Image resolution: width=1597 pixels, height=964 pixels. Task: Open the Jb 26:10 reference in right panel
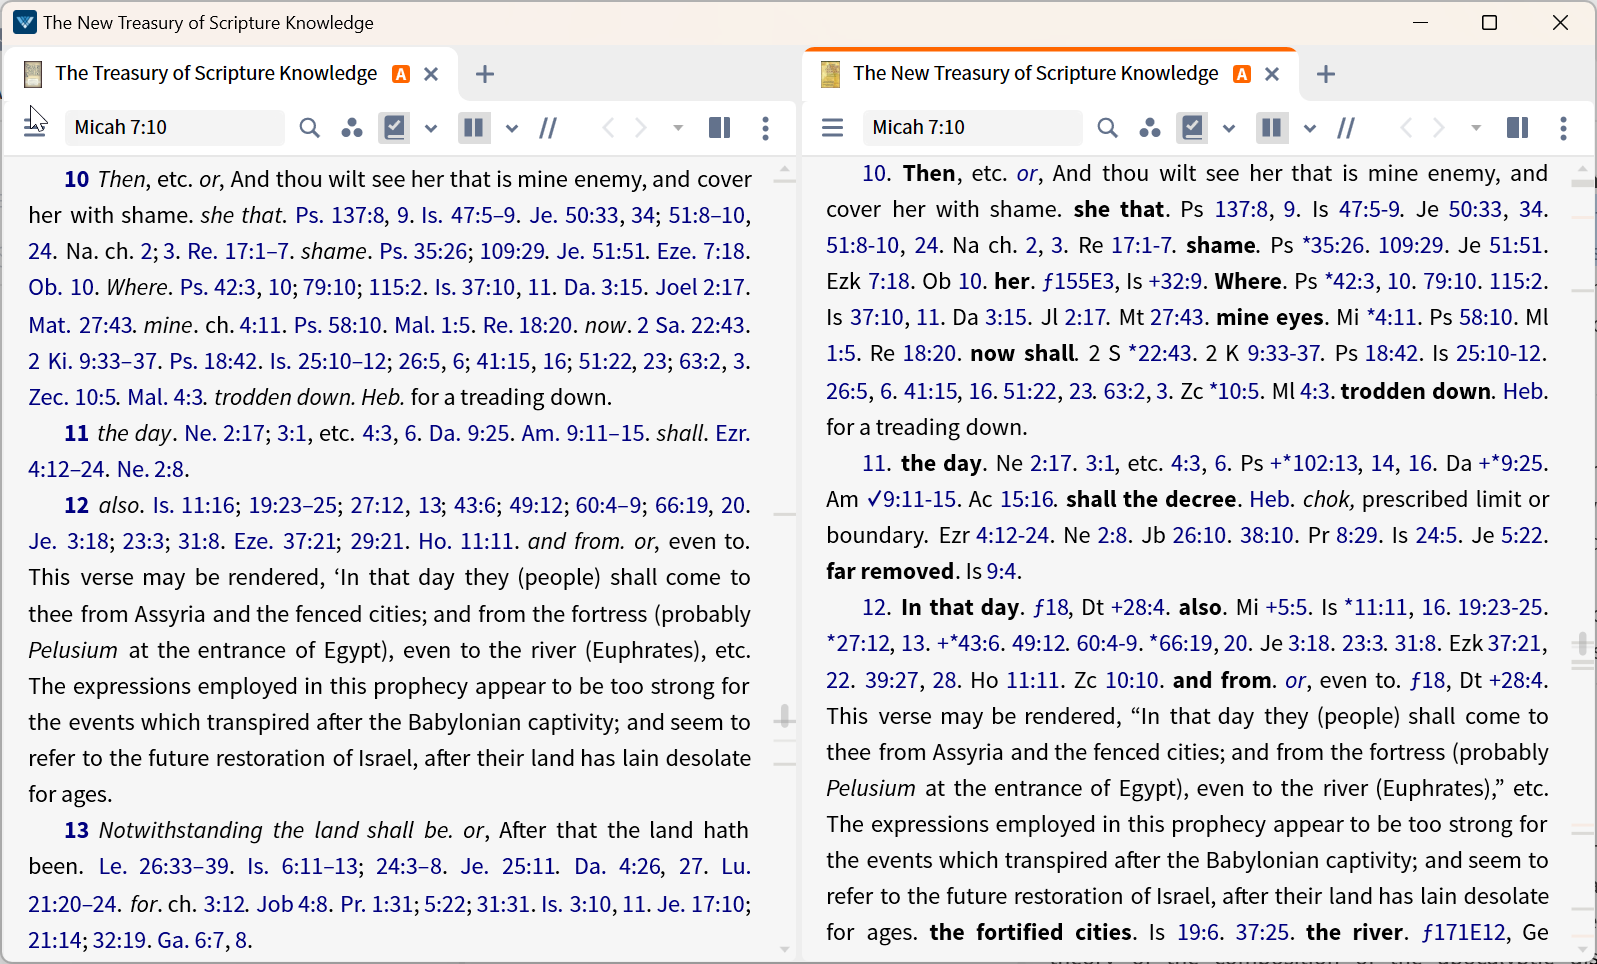coord(1200,535)
